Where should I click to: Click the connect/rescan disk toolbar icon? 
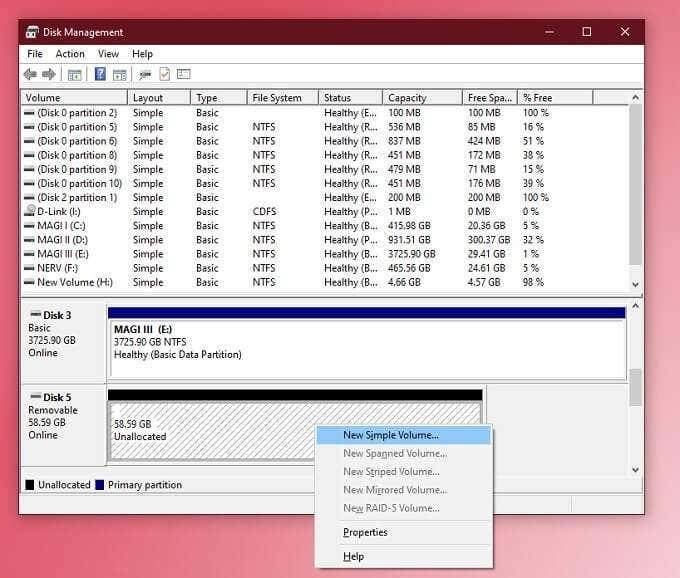(x=145, y=75)
